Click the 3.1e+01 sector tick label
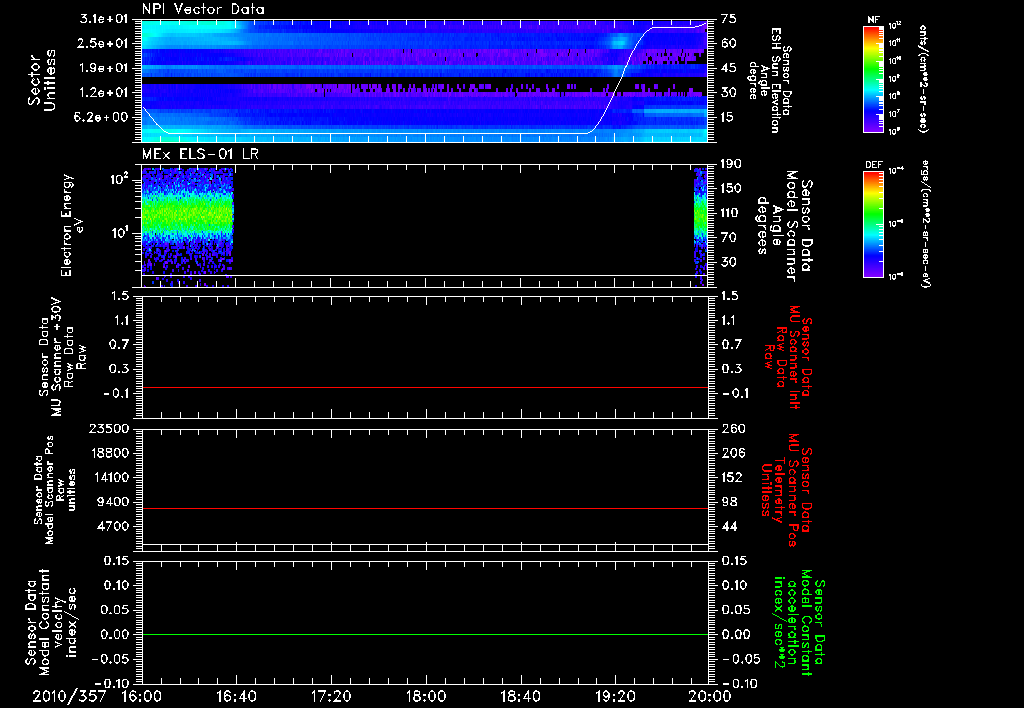Image resolution: width=1024 pixels, height=708 pixels. [x=104, y=19]
